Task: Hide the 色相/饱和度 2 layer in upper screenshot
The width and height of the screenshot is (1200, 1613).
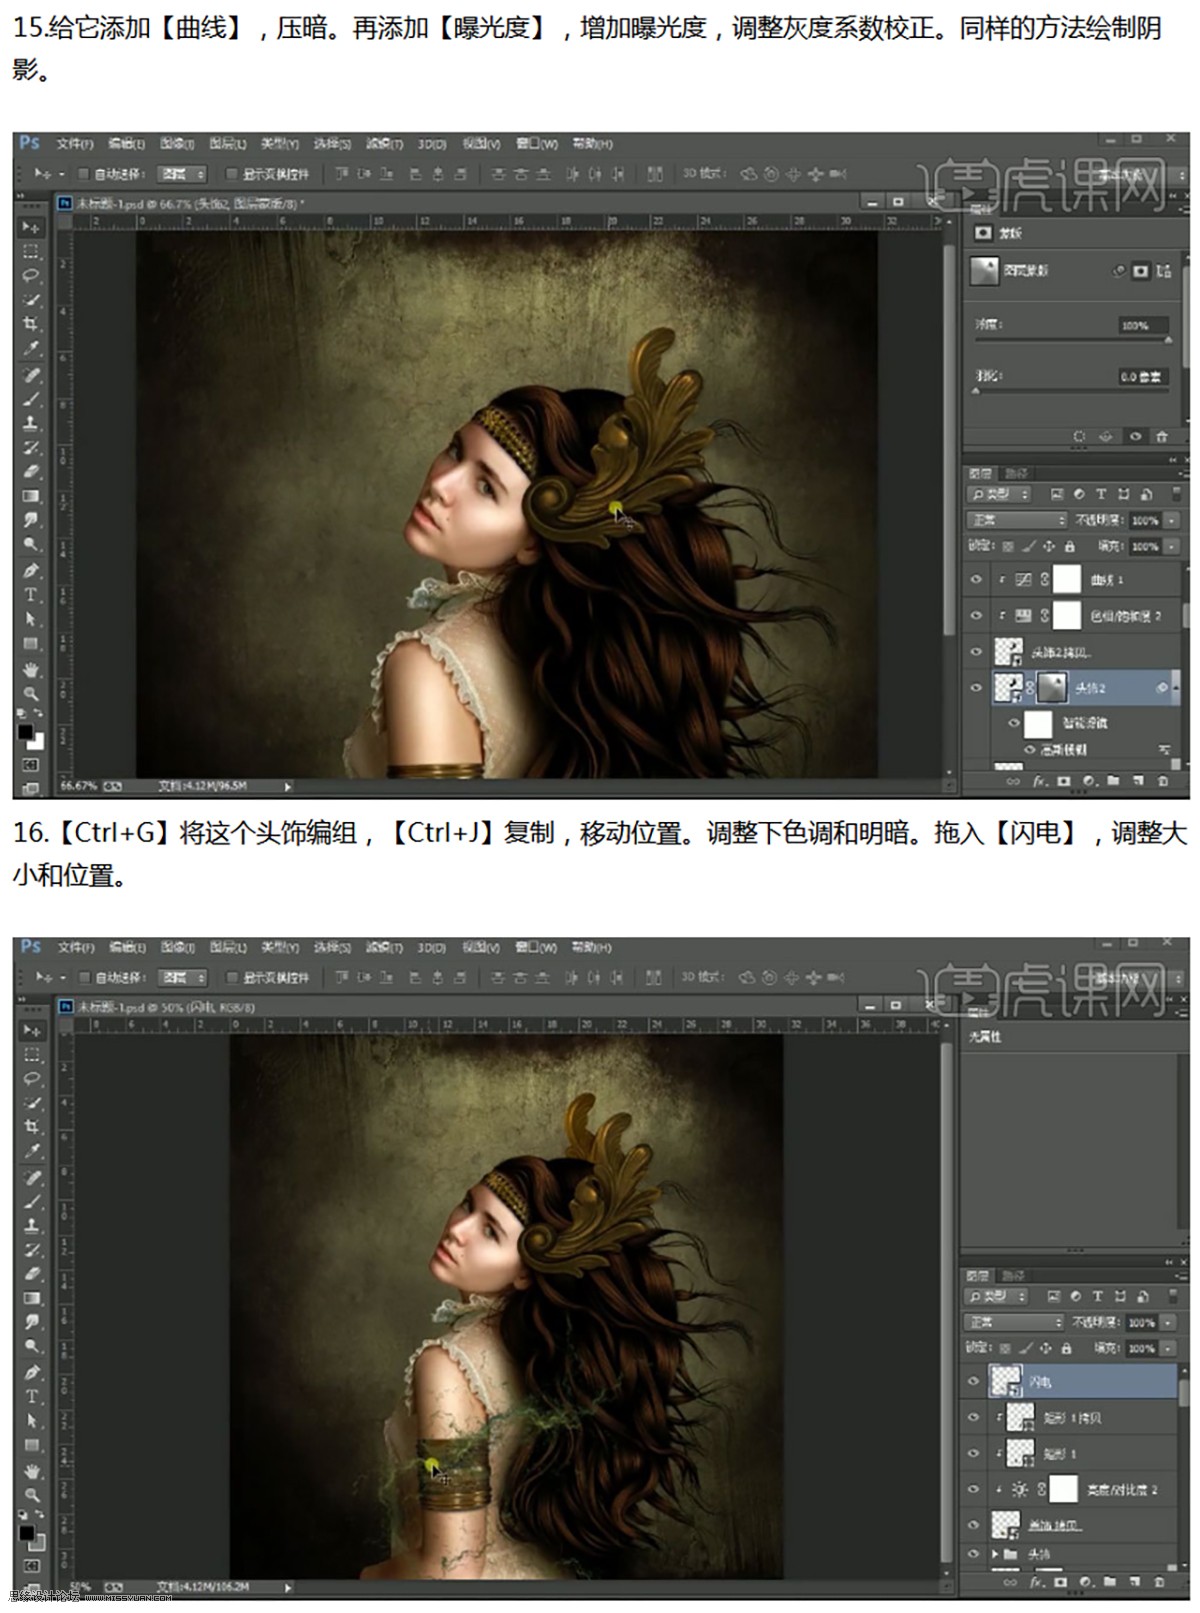Action: [x=976, y=615]
